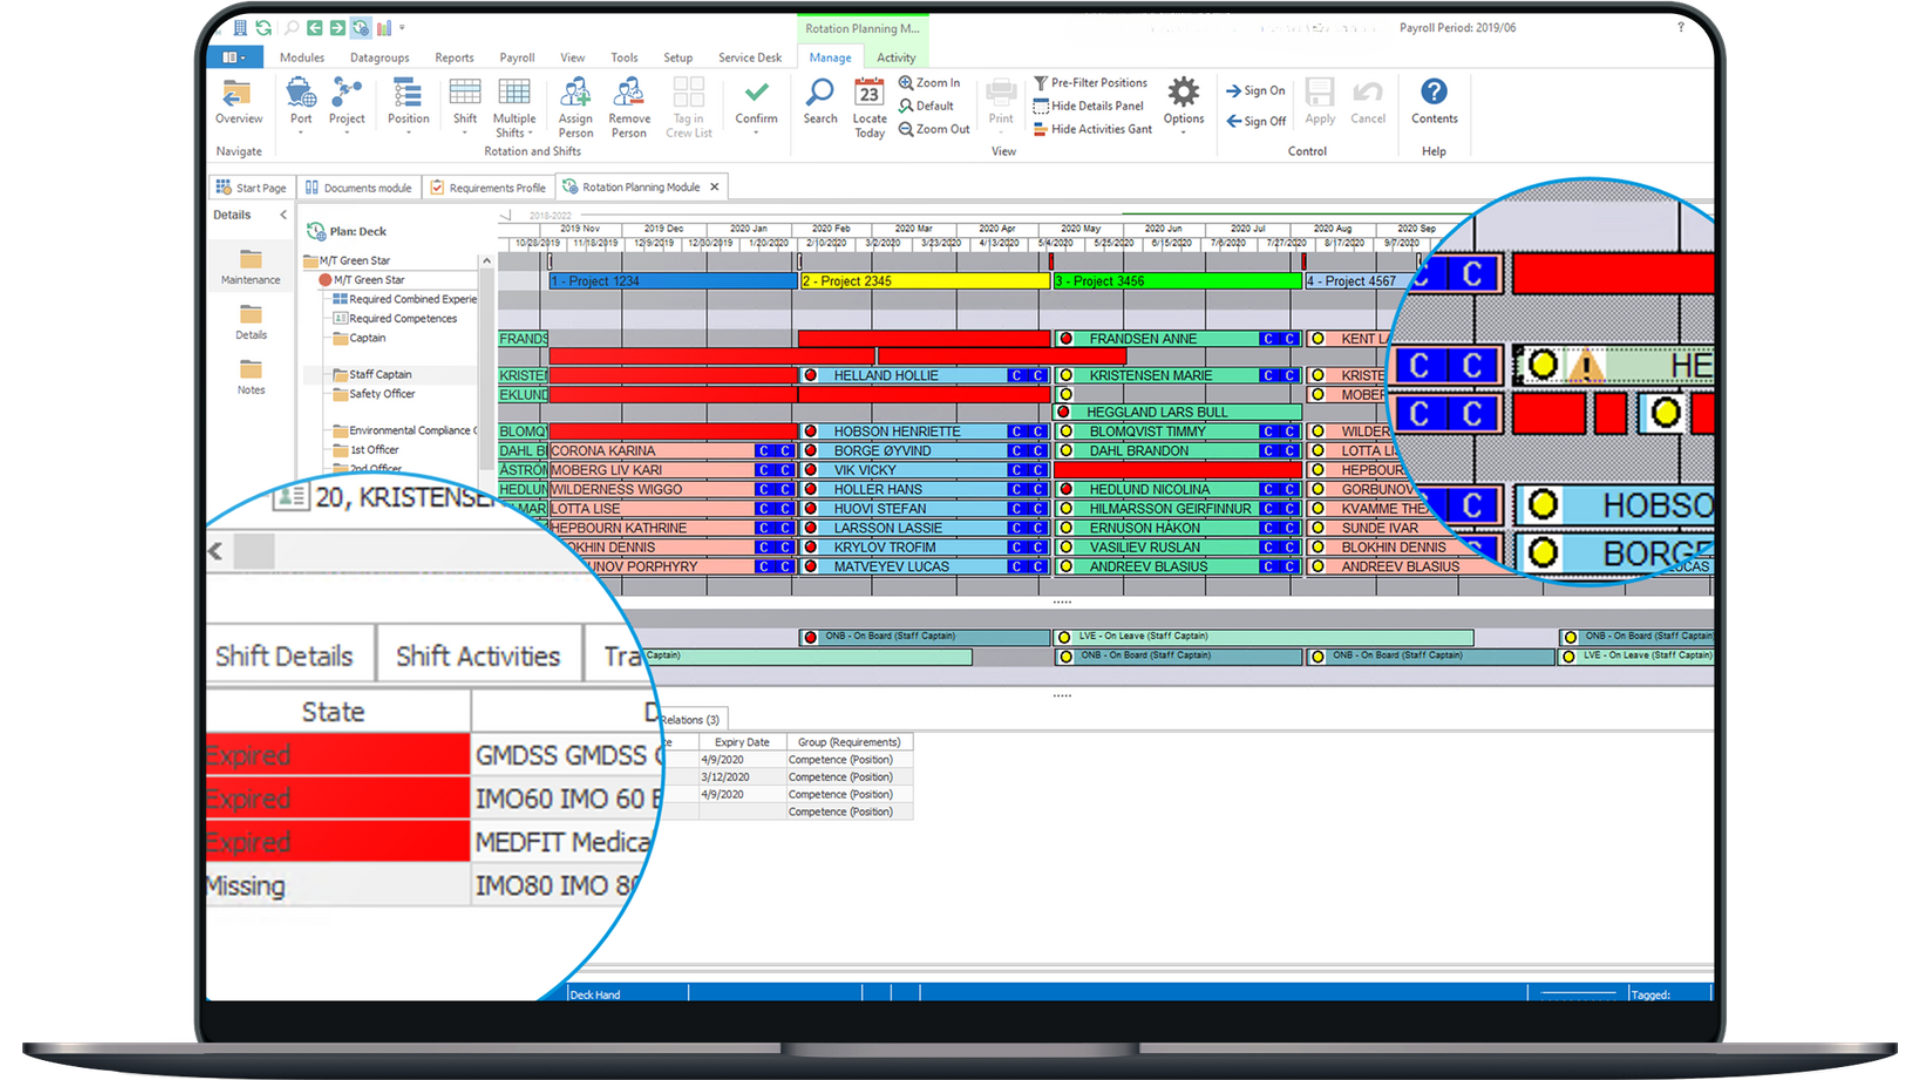Select Tag in Crew List

689,107
